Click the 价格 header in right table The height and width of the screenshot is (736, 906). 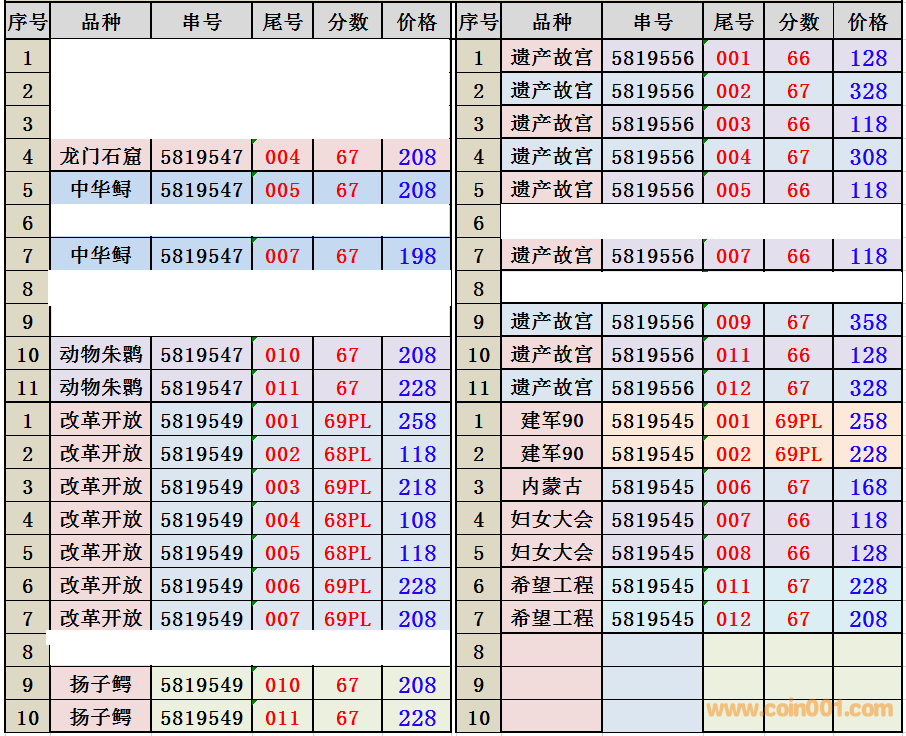(x=868, y=22)
